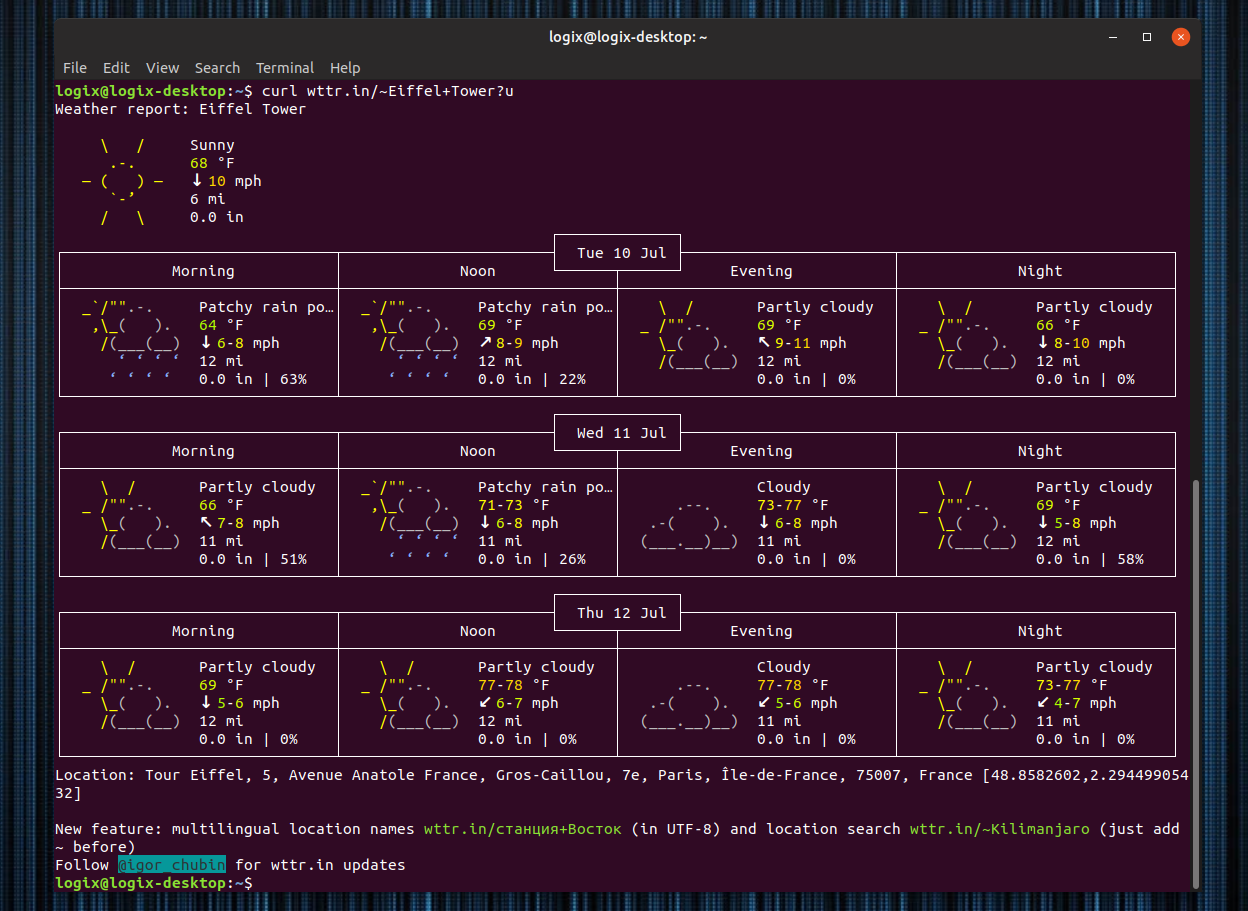Click the sunny weather ASCII icon

point(125,180)
